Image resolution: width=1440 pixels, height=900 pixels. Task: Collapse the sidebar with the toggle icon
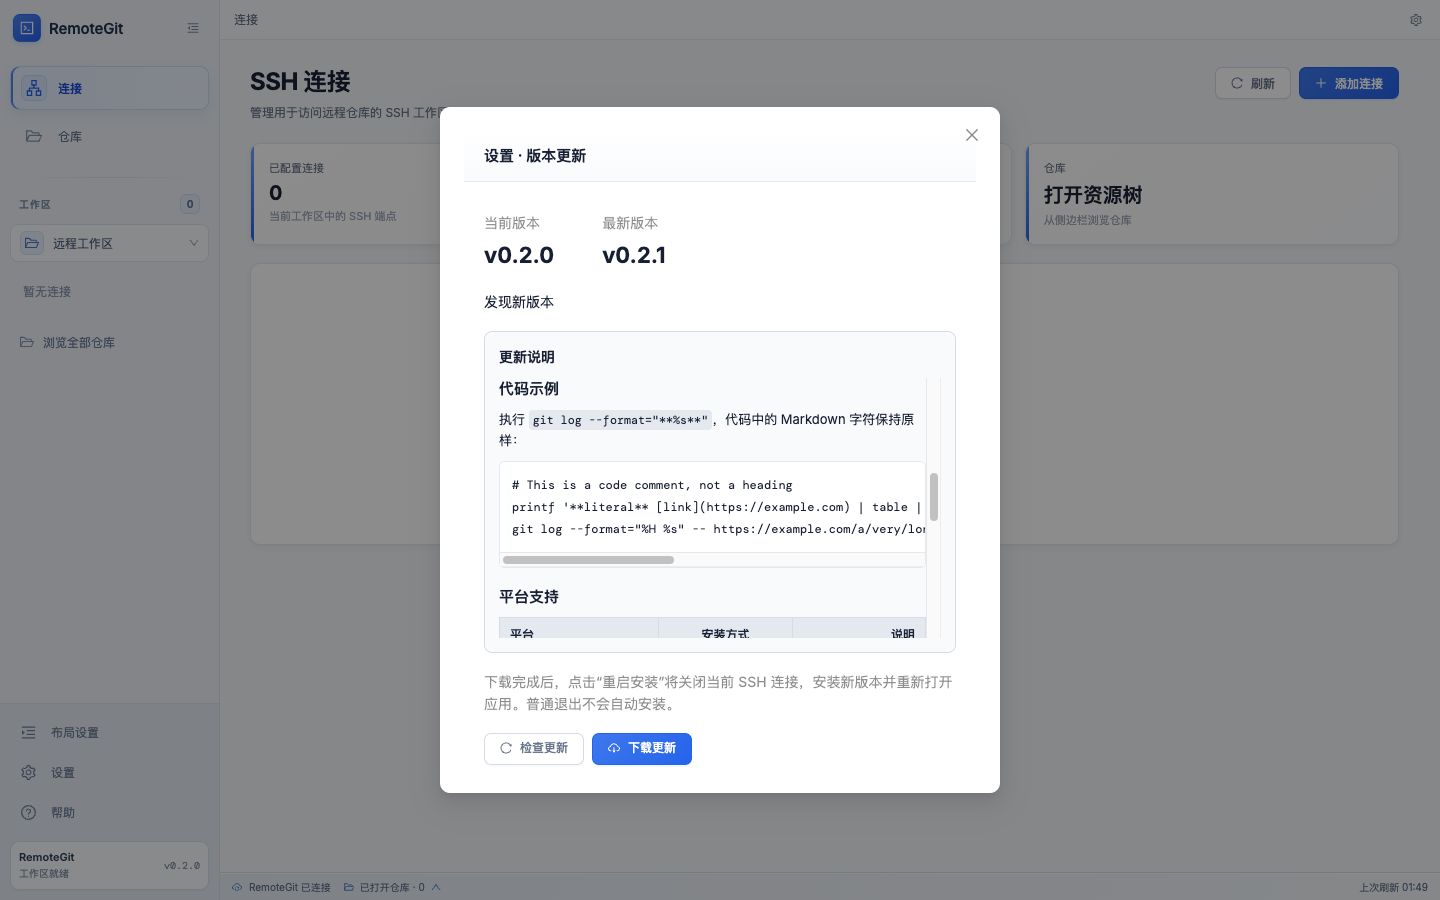(193, 28)
